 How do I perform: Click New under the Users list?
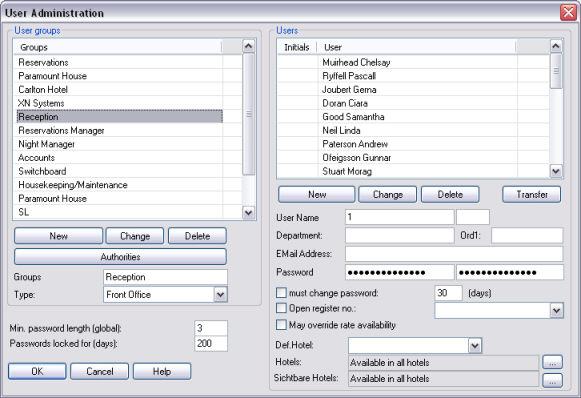[317, 195]
